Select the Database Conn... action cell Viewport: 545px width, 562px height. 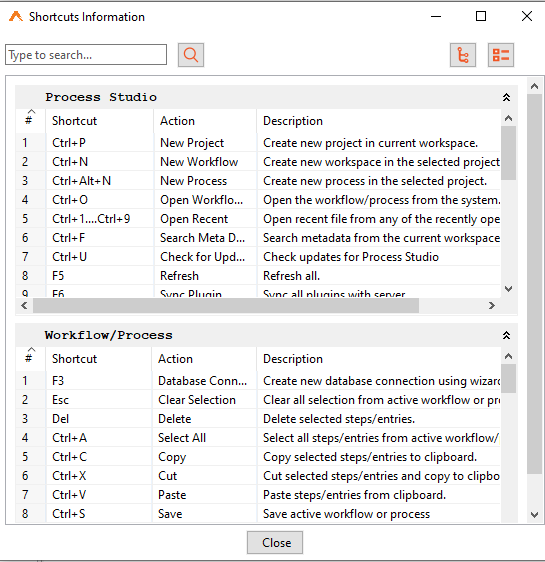click(204, 381)
